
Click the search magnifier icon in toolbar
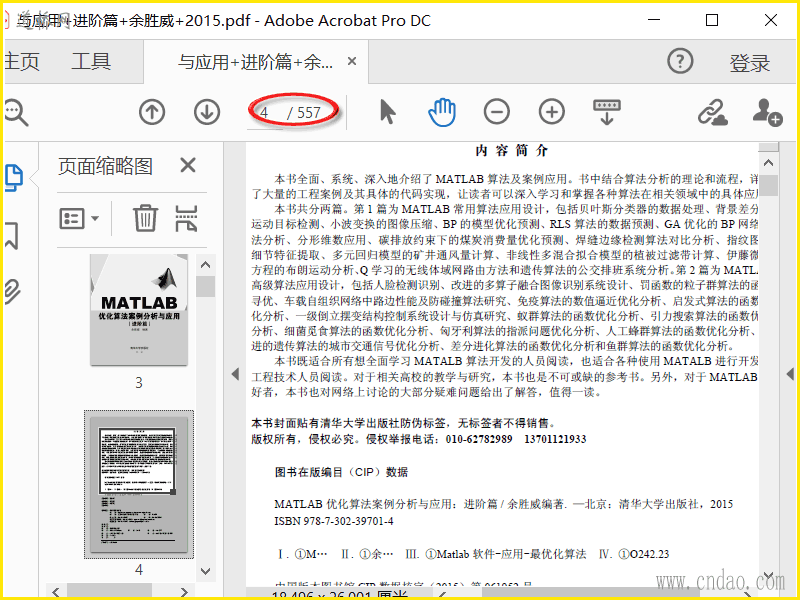click(x=16, y=112)
